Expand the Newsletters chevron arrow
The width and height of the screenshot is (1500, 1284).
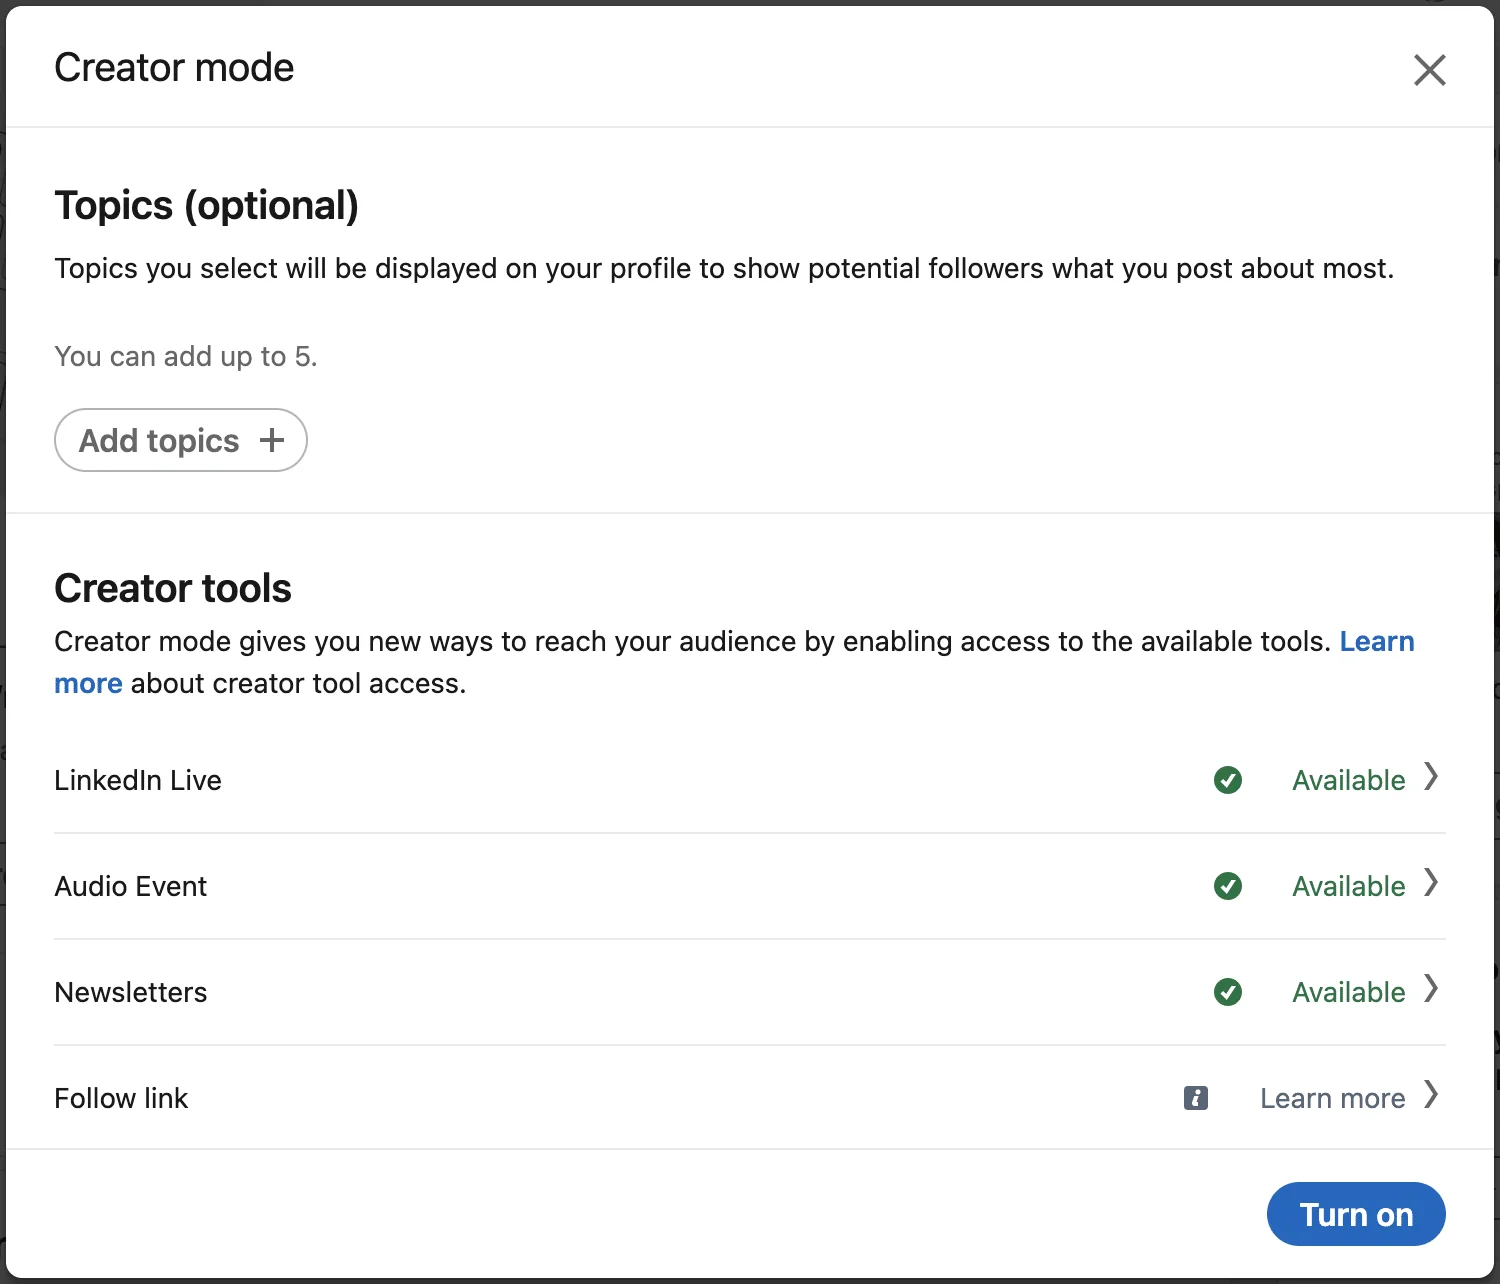pos(1431,988)
